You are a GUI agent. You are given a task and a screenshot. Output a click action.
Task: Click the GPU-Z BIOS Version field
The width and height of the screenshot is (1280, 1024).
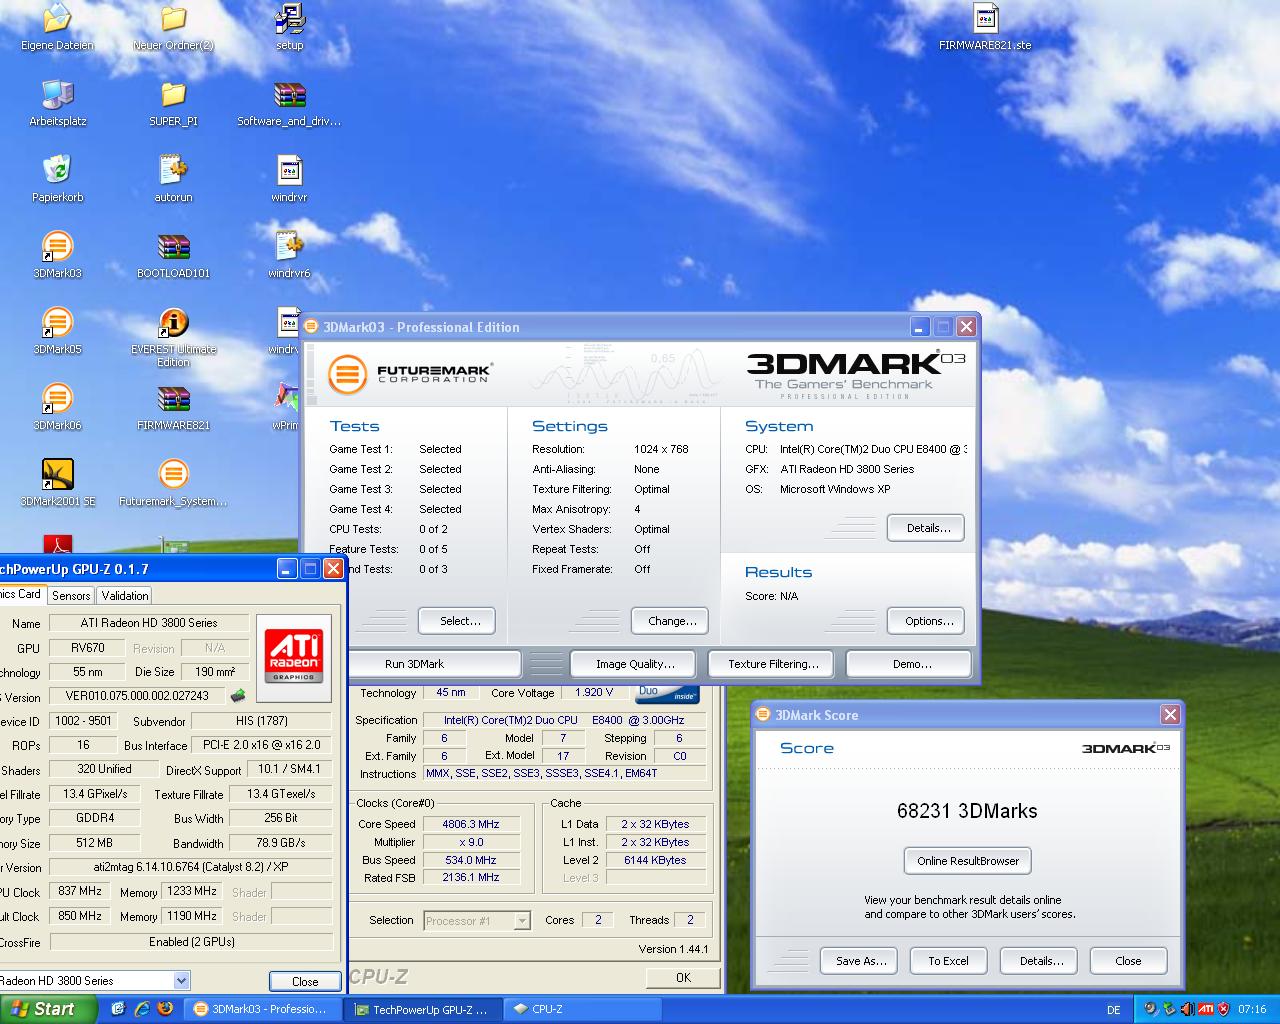coord(137,696)
